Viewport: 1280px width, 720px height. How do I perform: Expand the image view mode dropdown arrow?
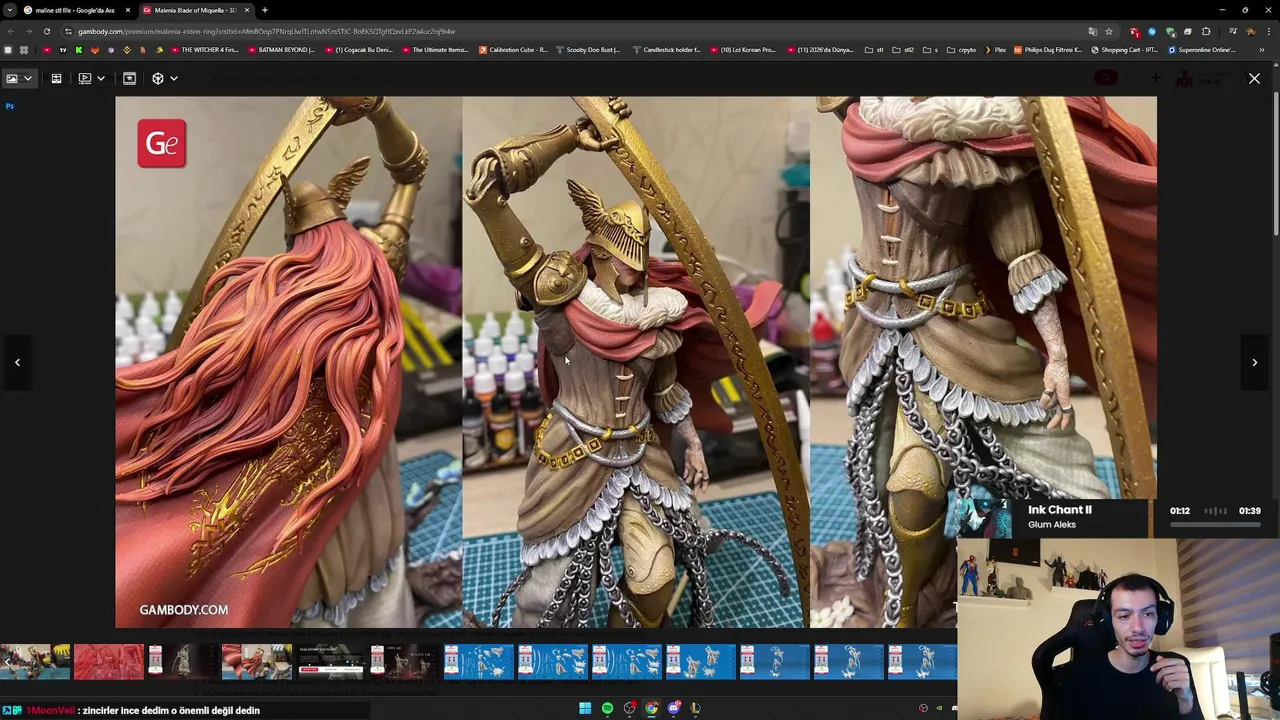28,78
